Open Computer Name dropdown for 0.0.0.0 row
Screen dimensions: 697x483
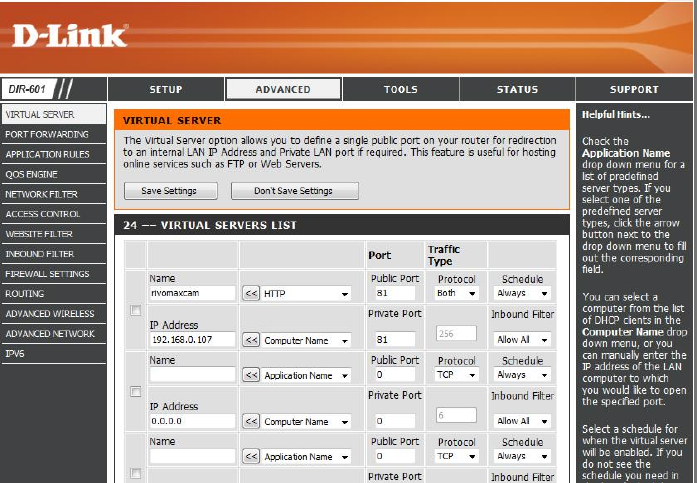(306, 422)
